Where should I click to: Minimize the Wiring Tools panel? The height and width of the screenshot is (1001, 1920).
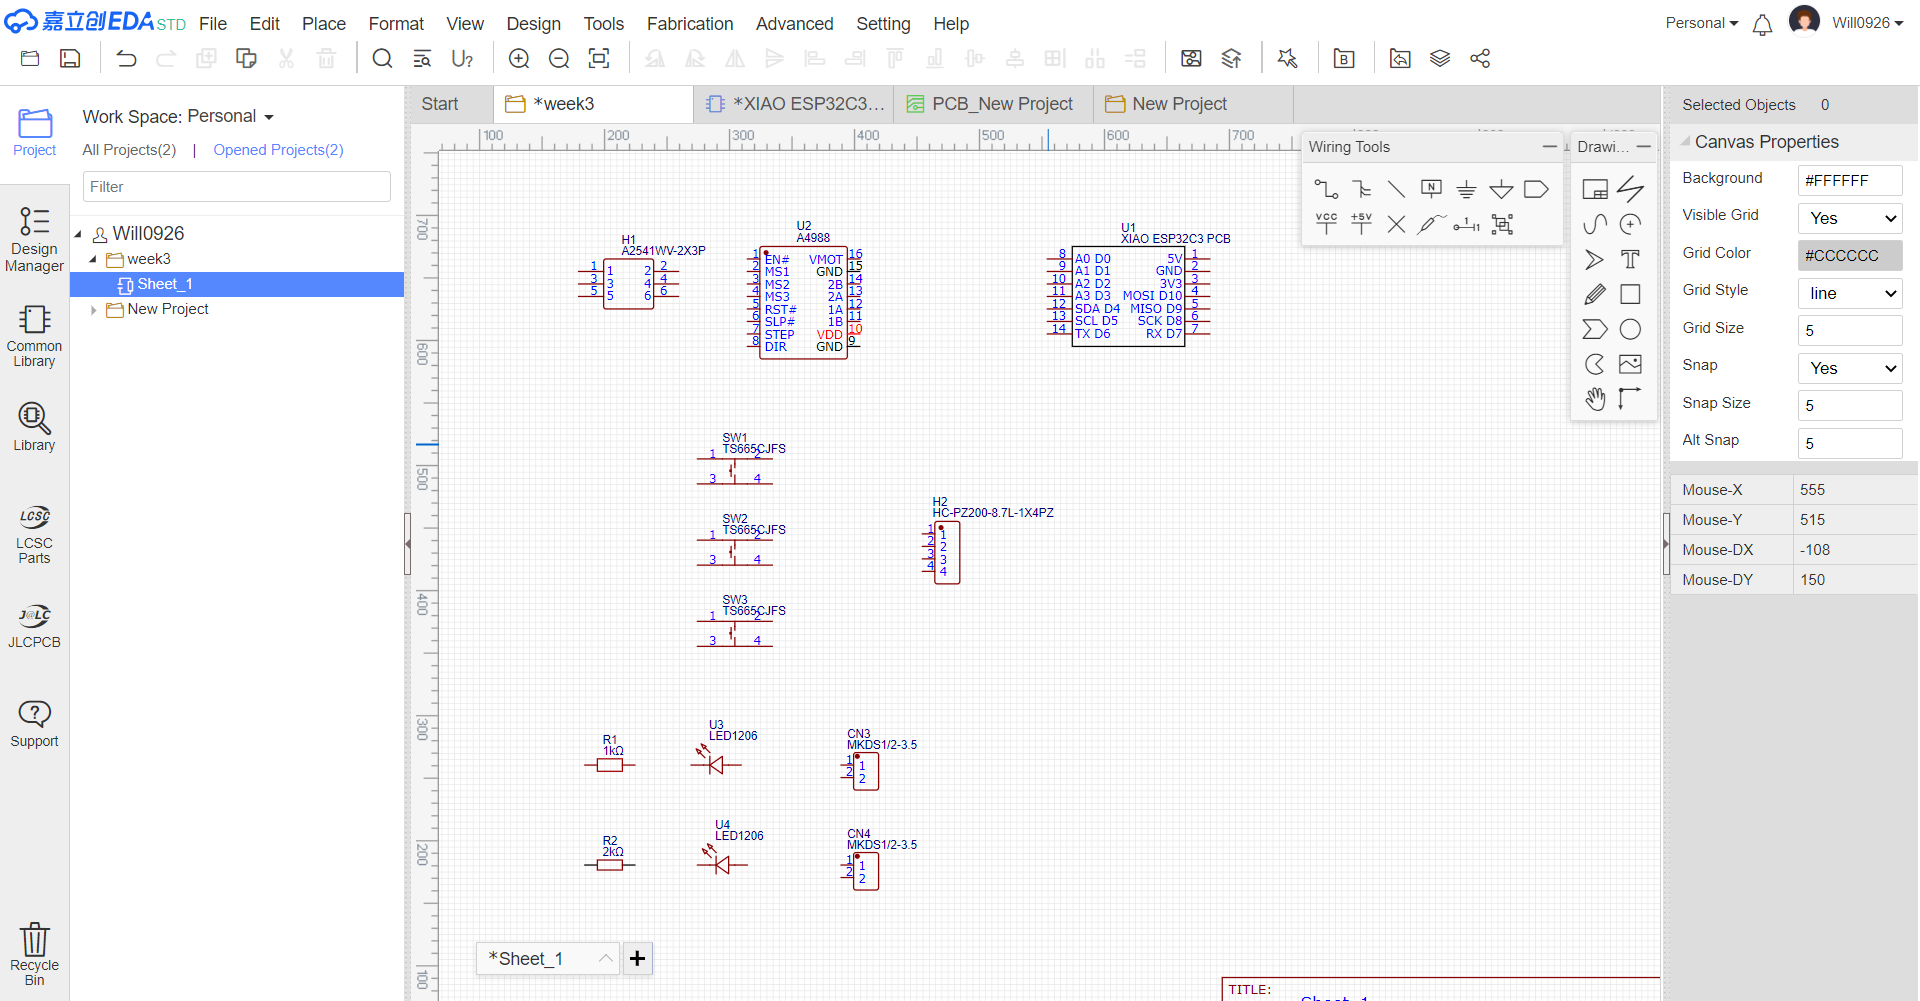1549,147
